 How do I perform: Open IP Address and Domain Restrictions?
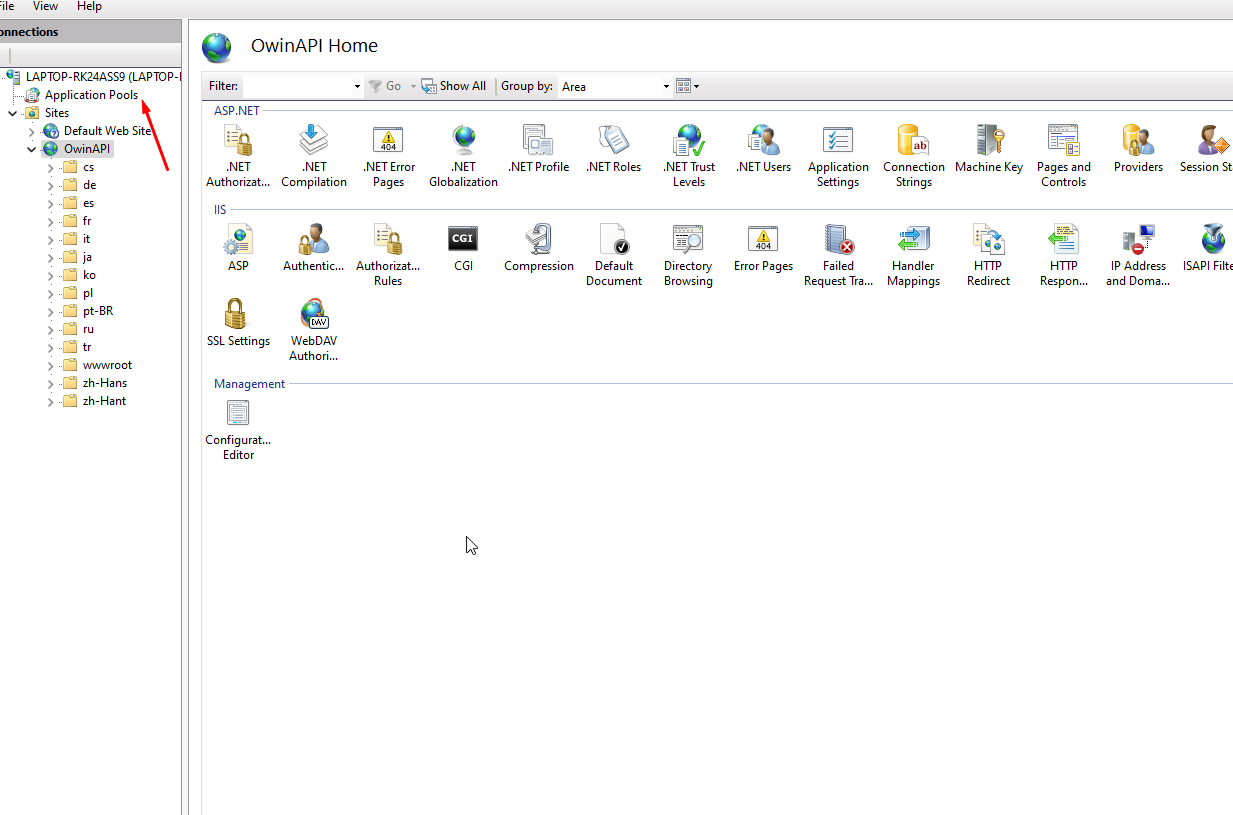(x=1138, y=255)
